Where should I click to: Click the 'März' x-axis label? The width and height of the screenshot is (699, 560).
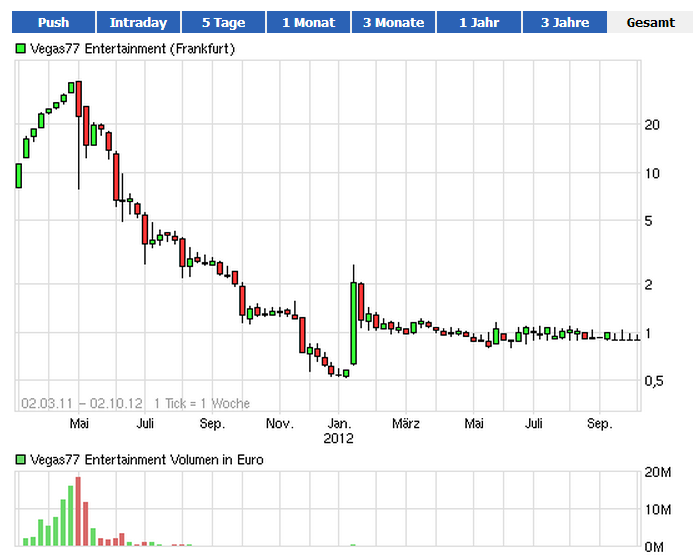coord(406,423)
